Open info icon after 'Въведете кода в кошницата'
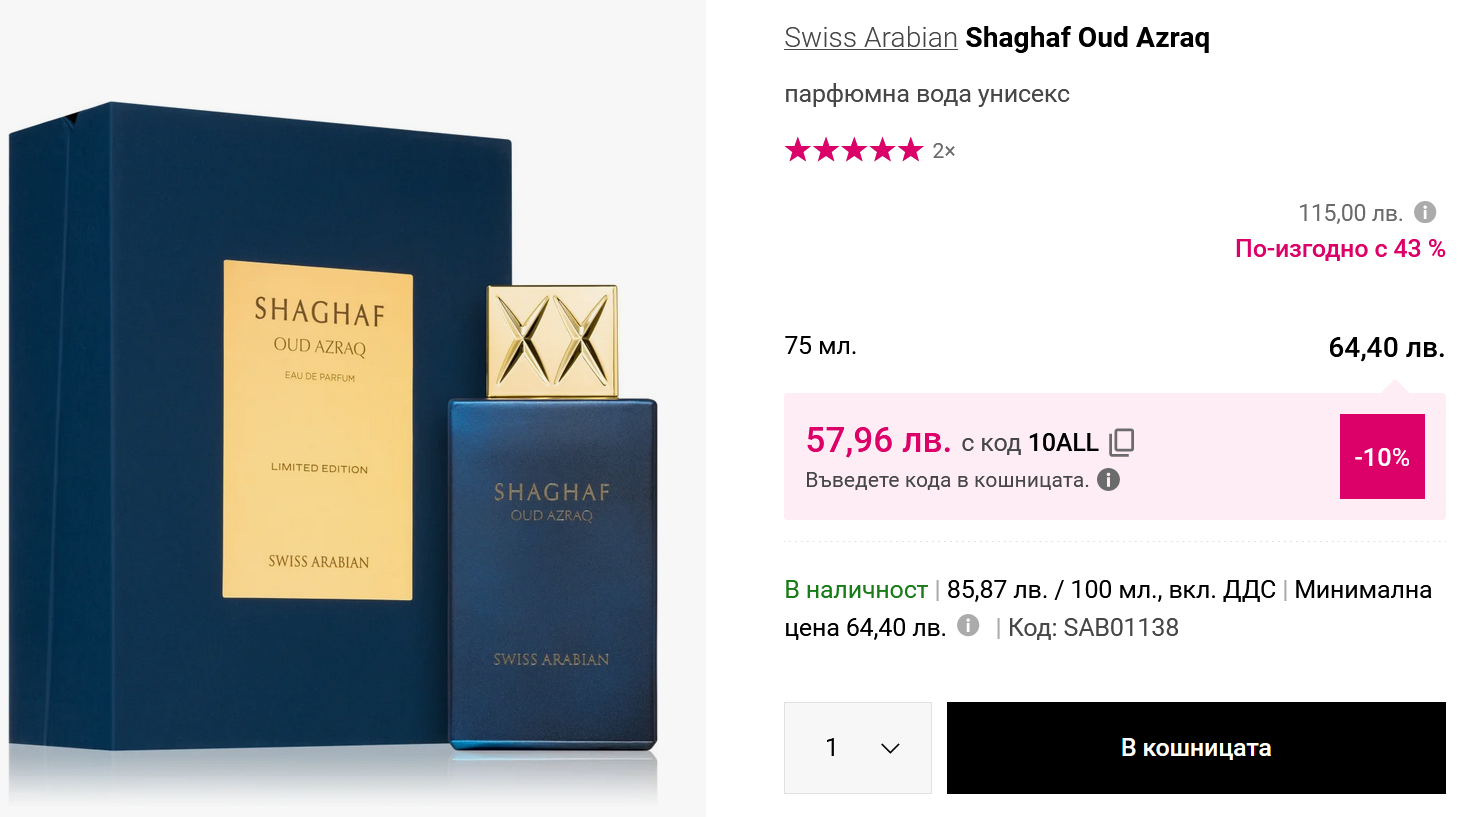Screen dimensions: 1471x817 click(1108, 480)
